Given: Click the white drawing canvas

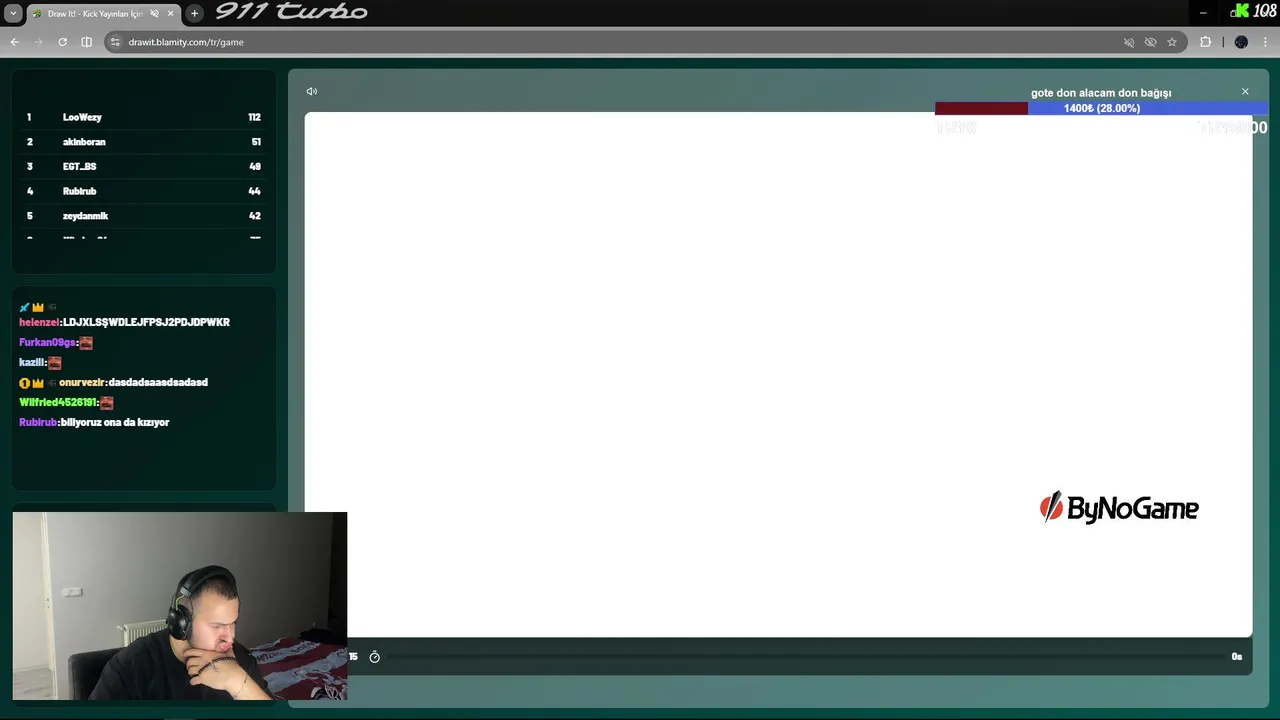Looking at the screenshot, I should [x=778, y=374].
